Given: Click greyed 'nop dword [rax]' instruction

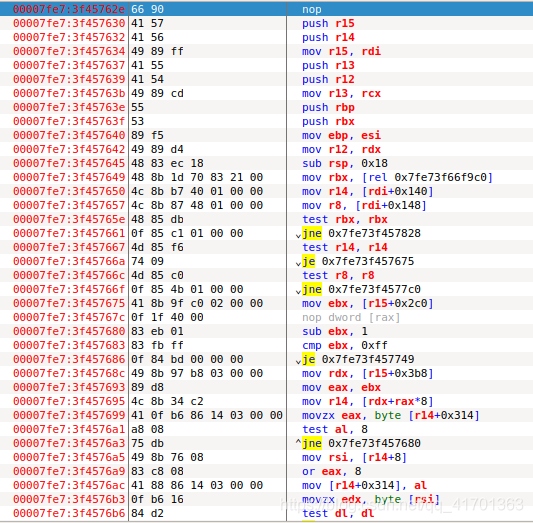Looking at the screenshot, I should pos(351,317).
